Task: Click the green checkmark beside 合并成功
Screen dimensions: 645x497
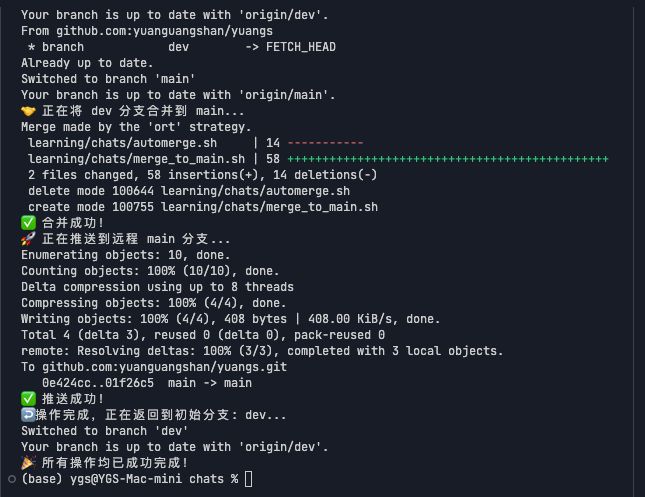Action: point(27,223)
